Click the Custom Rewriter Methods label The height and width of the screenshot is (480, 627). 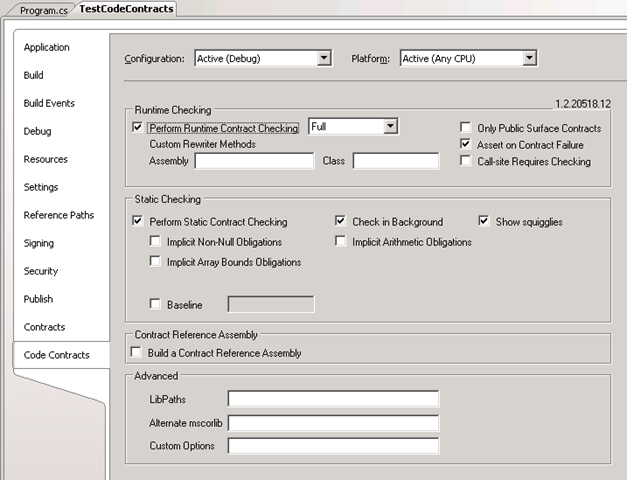(x=202, y=144)
